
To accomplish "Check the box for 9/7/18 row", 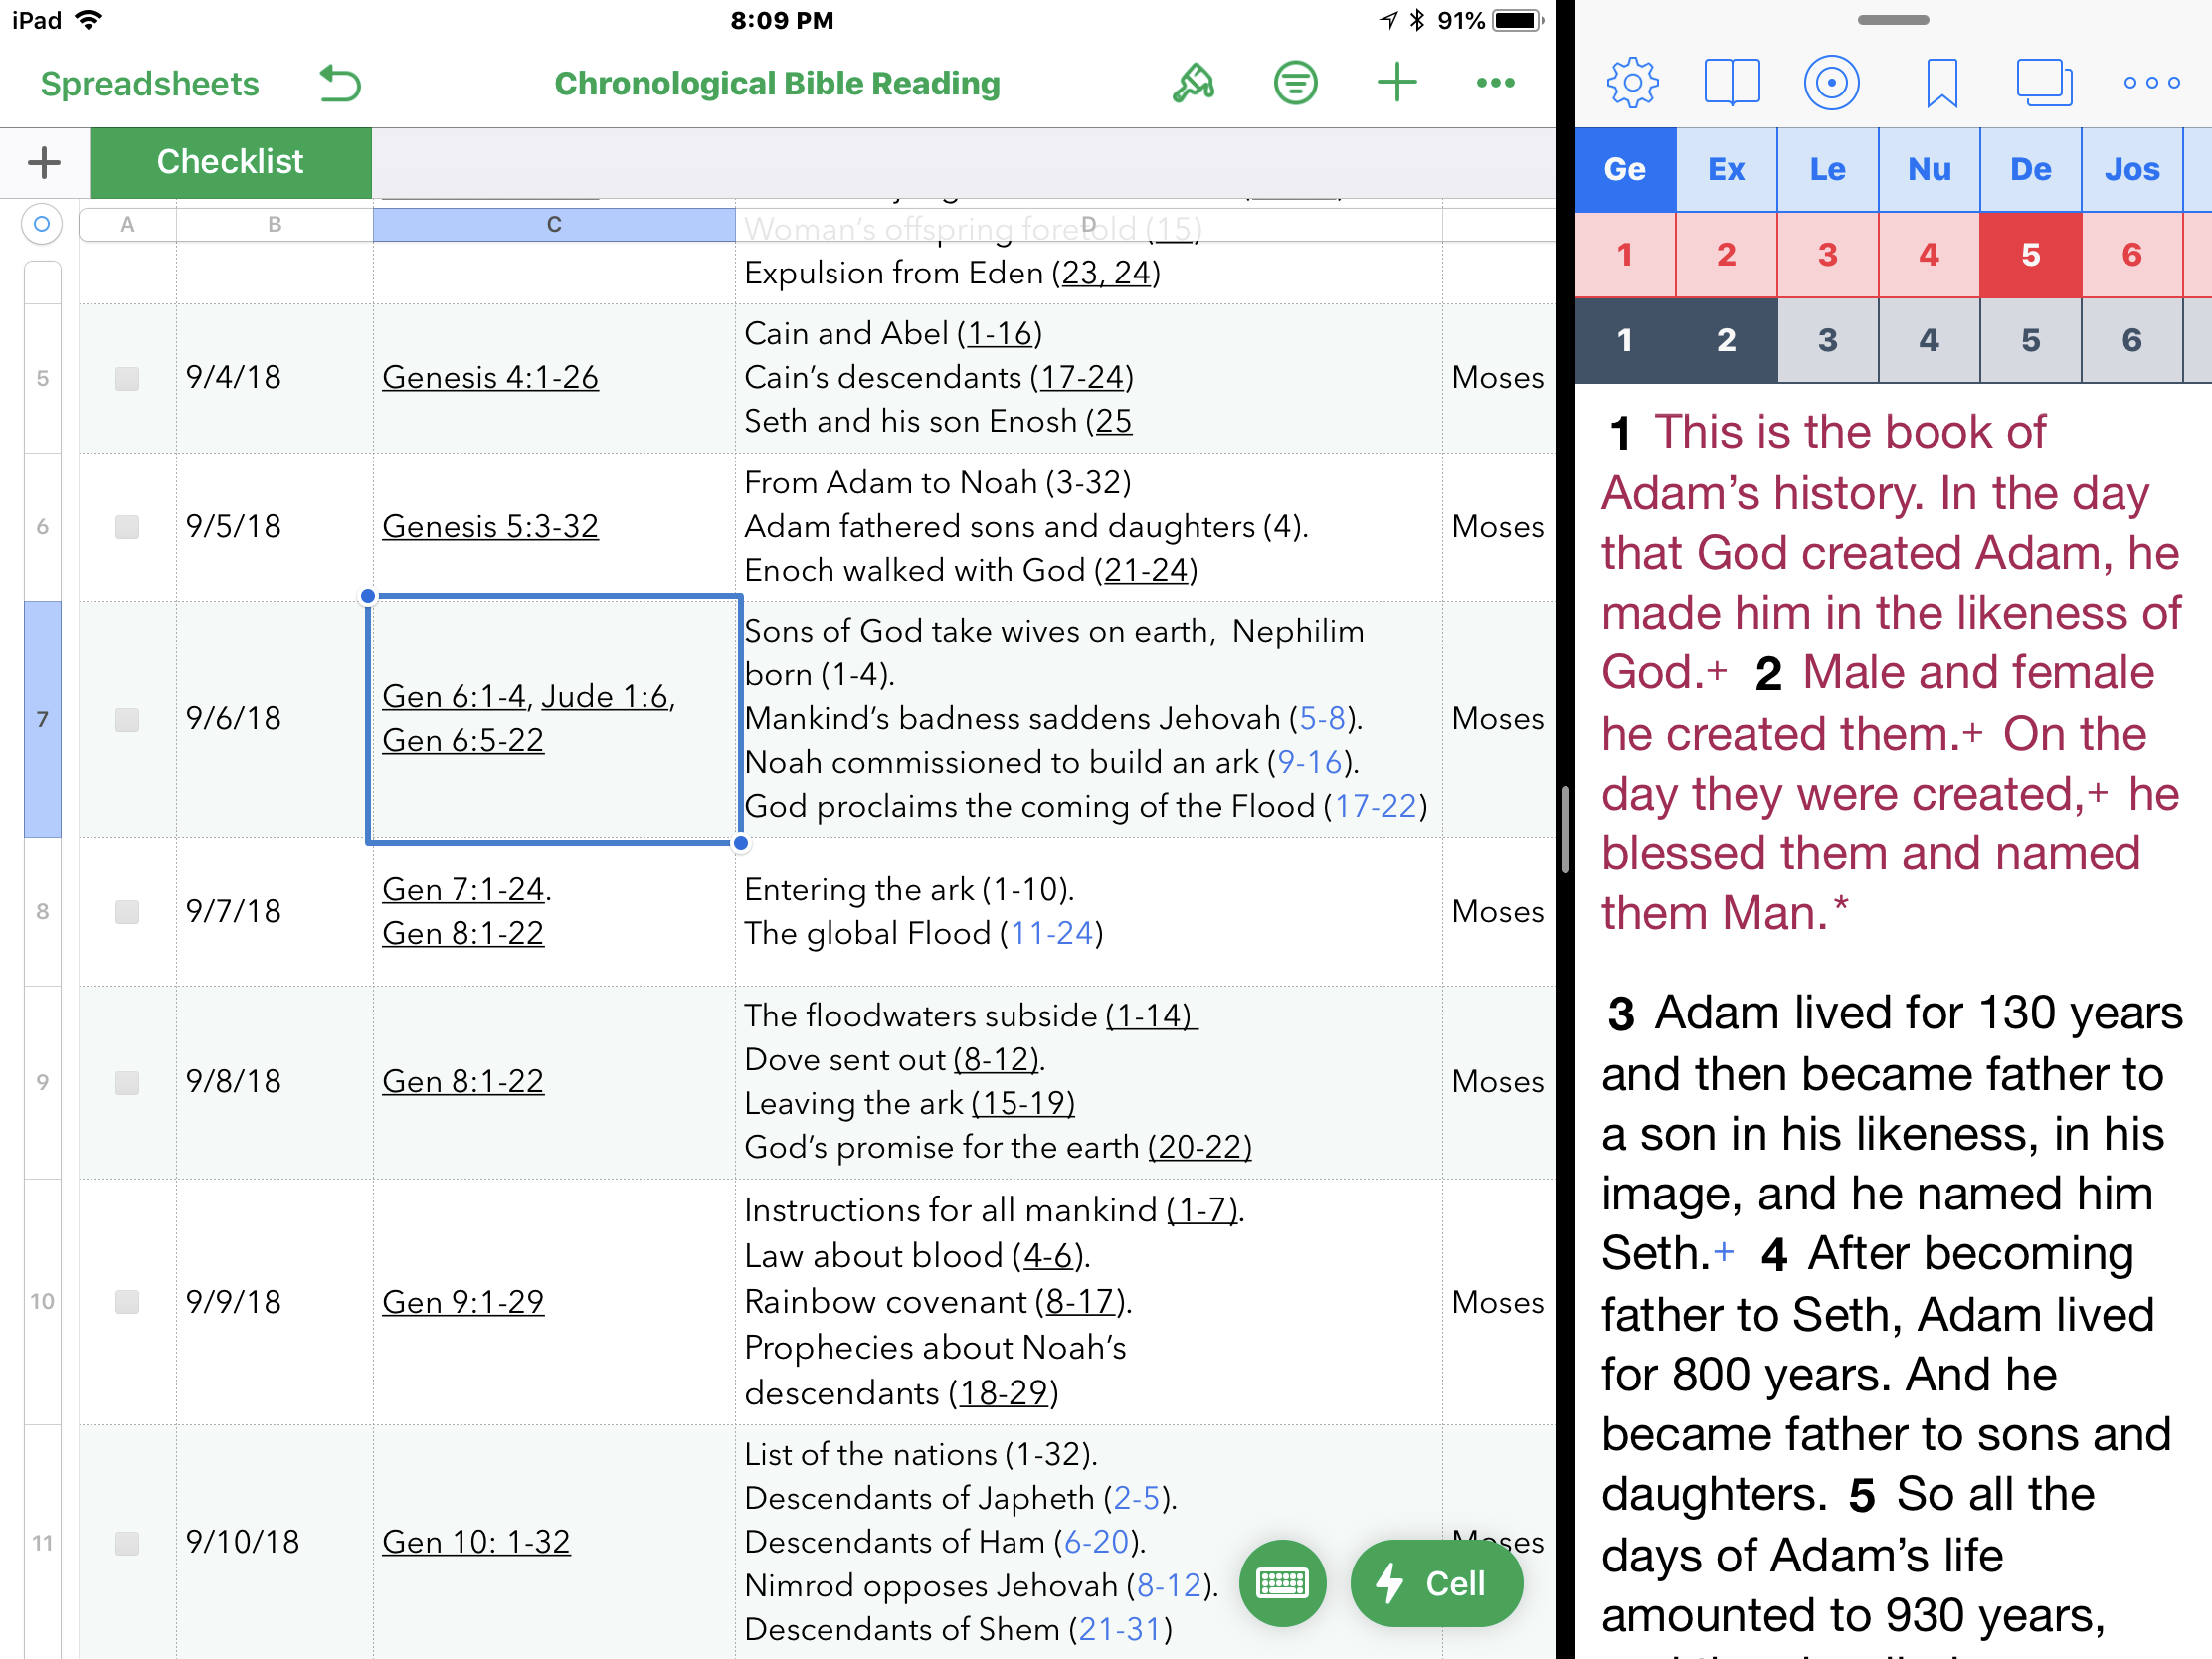I will [127, 911].
